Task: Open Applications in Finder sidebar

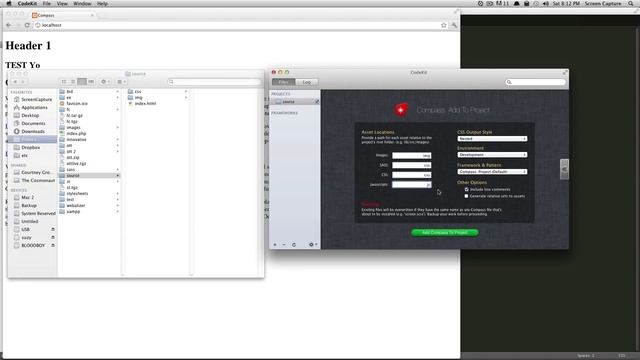Action: pos(34,107)
